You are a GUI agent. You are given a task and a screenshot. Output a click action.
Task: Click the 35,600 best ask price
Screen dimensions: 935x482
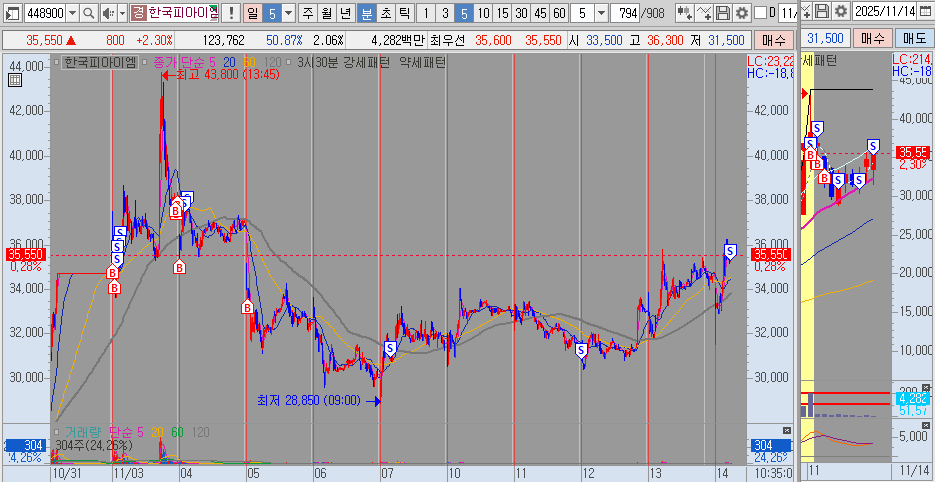tap(493, 41)
